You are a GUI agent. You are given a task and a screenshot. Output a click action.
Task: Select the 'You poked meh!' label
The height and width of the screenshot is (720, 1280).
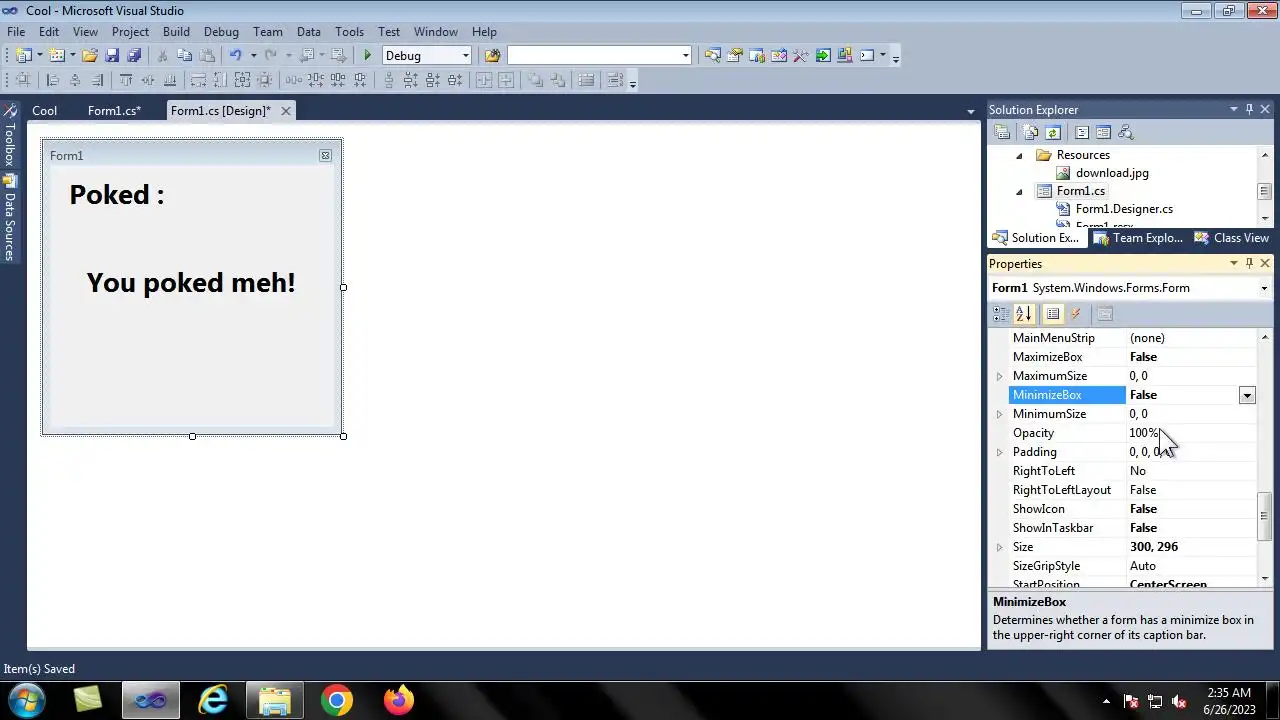[x=191, y=283]
